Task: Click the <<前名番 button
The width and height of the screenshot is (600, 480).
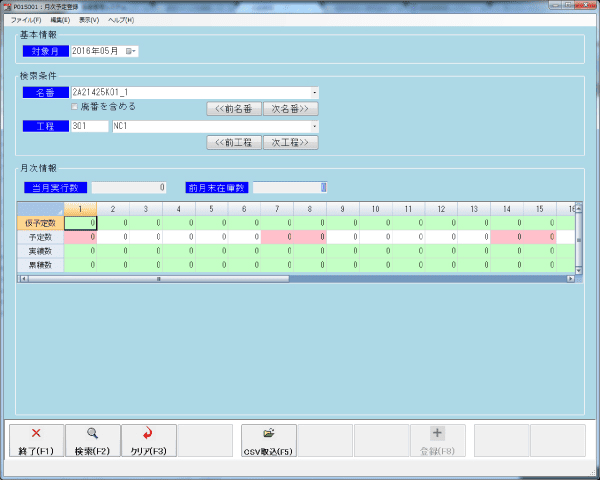Action: (234, 108)
